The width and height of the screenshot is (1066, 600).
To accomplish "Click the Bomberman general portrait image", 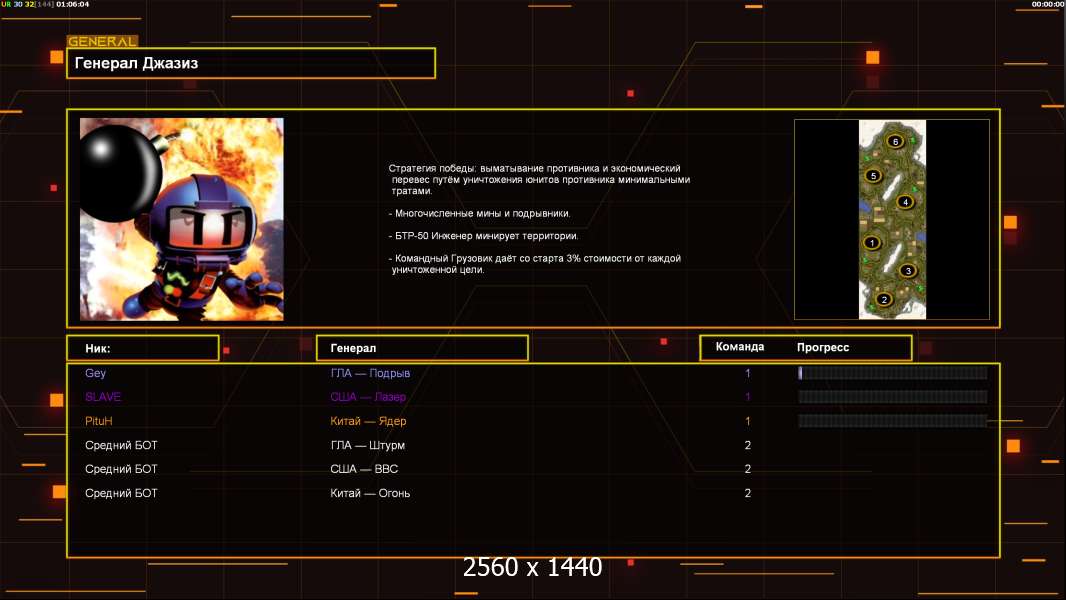I will [182, 219].
